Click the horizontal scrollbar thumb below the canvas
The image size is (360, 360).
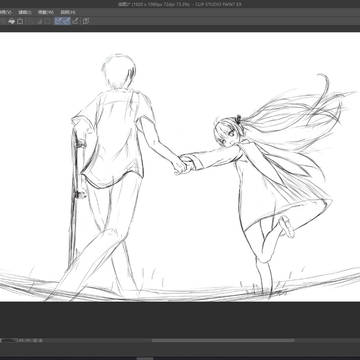(223, 340)
